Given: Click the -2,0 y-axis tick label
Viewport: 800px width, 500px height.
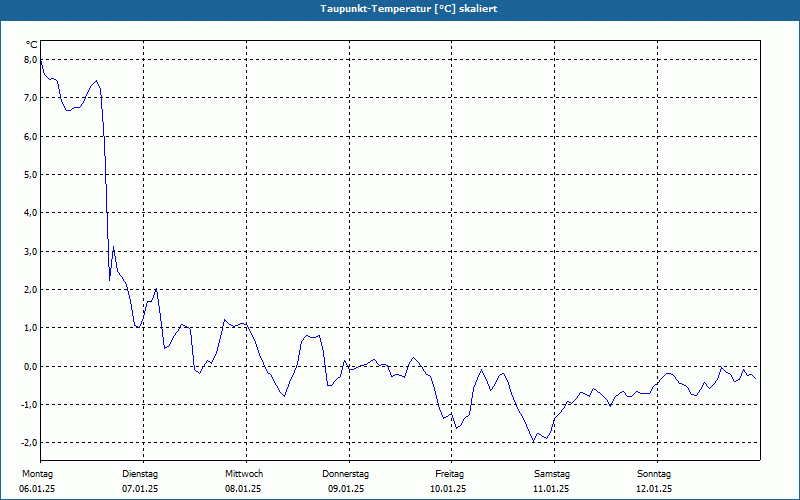Looking at the screenshot, I should pos(29,442).
